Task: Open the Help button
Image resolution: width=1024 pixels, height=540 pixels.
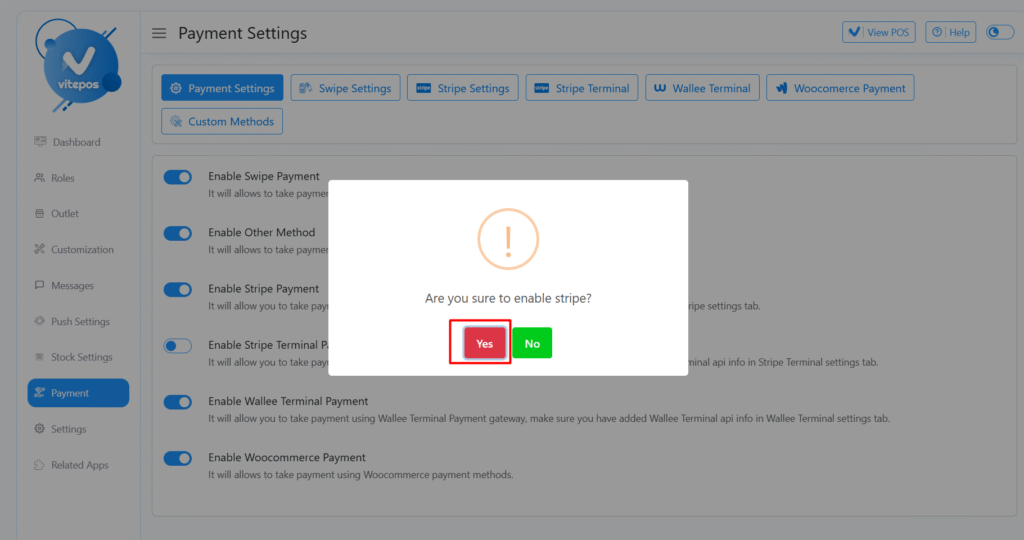Action: 950,32
